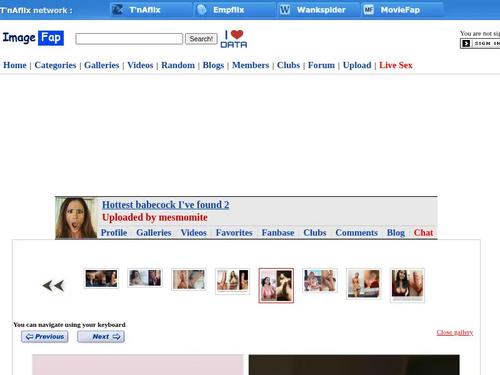
Task: Open Videos in top navigation
Action: point(140,65)
